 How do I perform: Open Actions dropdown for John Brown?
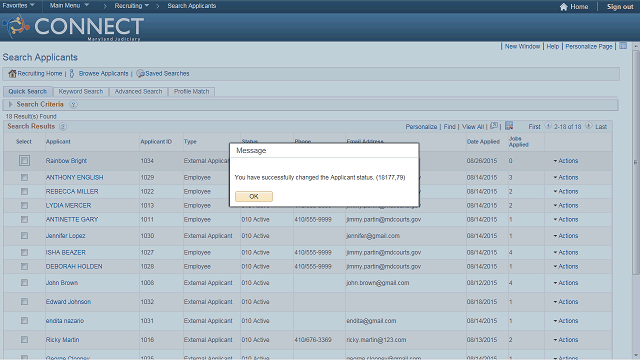566,283
